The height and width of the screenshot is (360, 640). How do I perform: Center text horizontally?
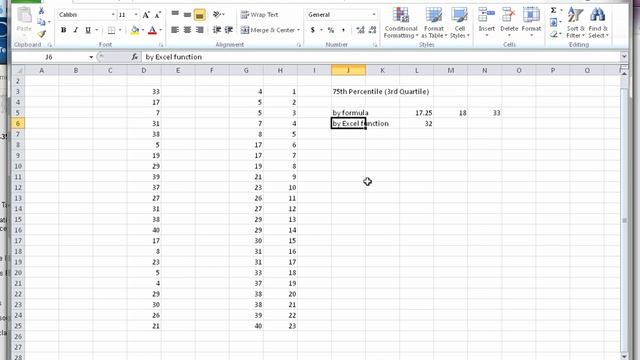187,30
